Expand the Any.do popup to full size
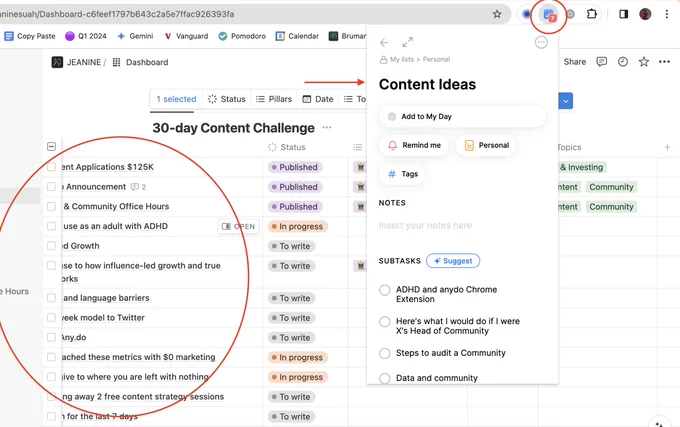The width and height of the screenshot is (680, 427). coord(407,42)
